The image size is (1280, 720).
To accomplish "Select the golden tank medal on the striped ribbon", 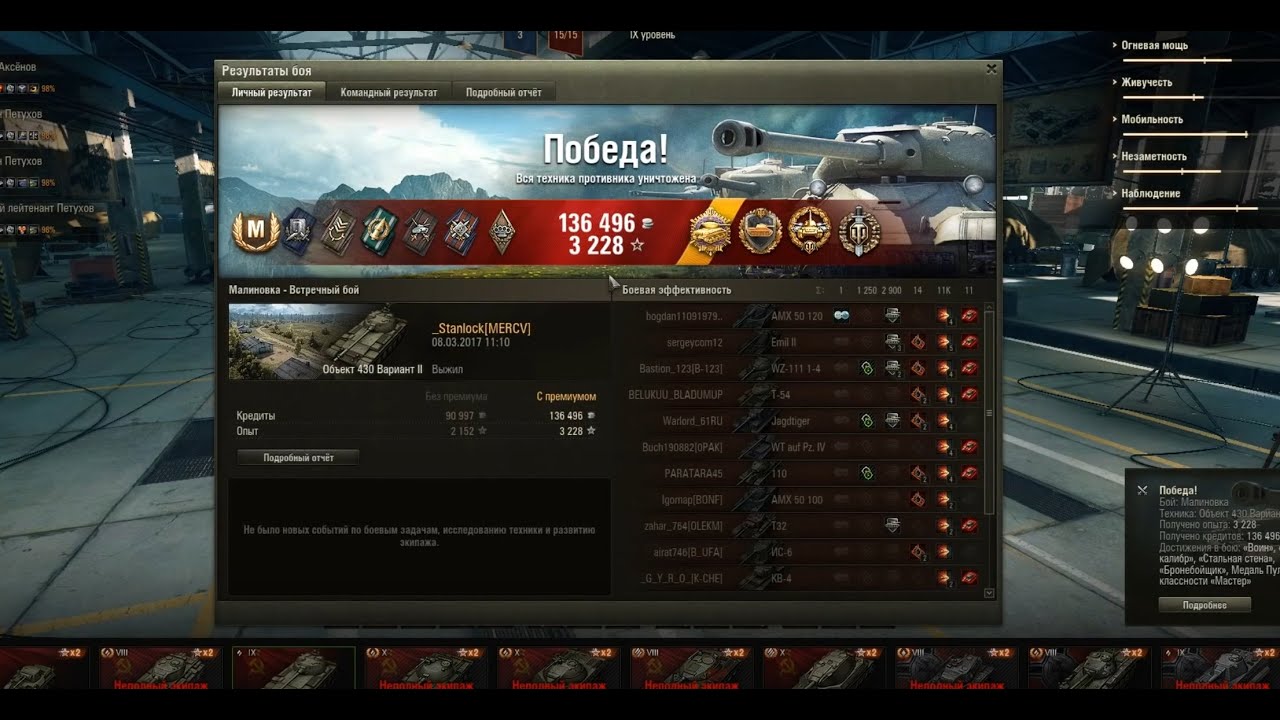I will pos(710,232).
